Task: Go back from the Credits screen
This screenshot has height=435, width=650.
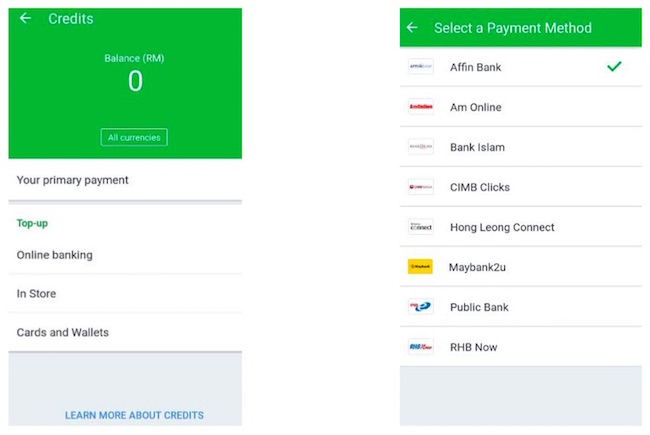Action: click(x=25, y=18)
